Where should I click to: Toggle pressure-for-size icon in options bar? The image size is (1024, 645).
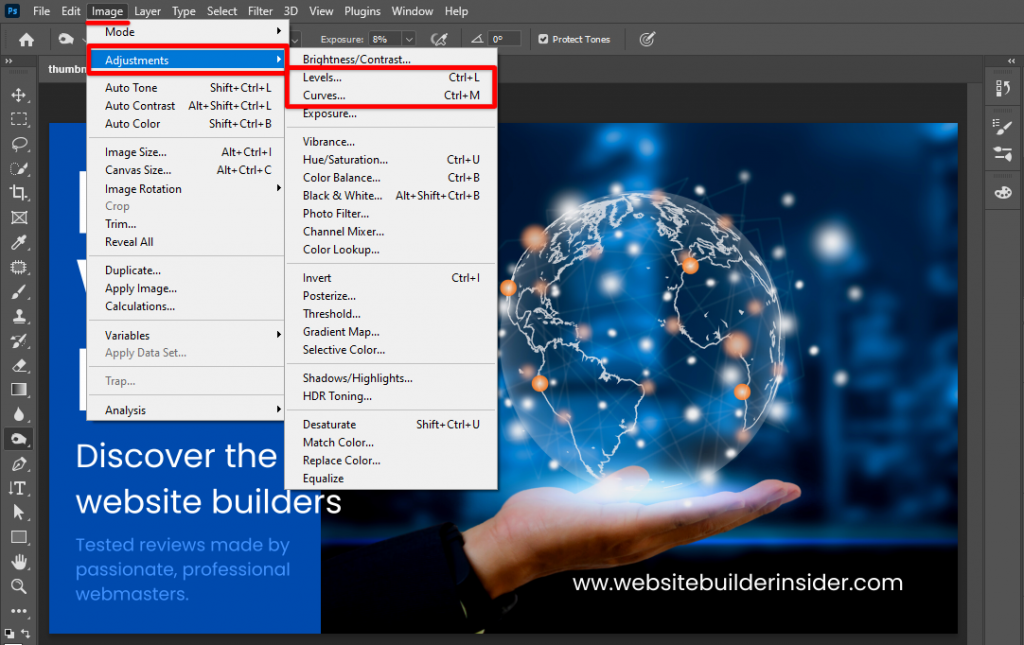pos(647,39)
